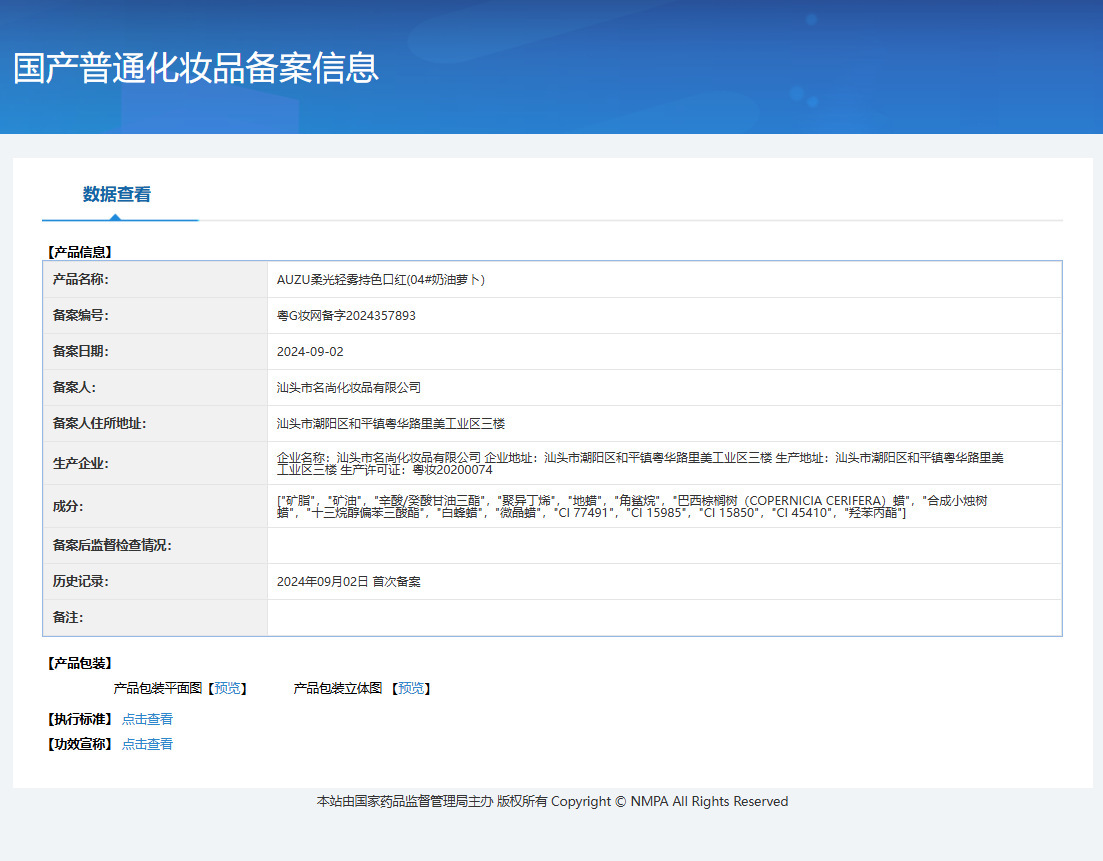1103x861 pixels.
Task: Click the page title 国产普通化妆品备案信息
Action: (196, 68)
